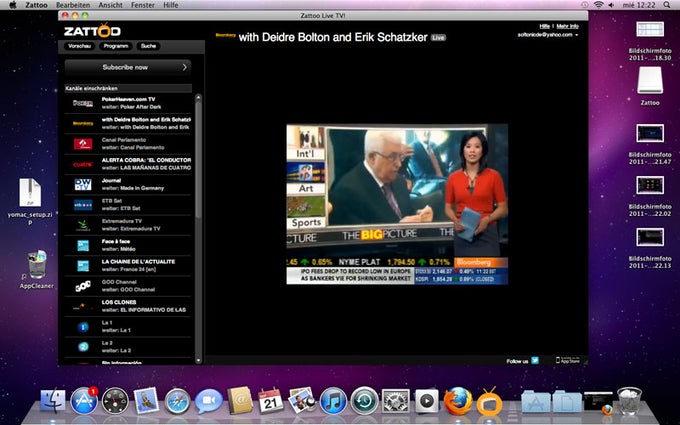The image size is (680, 425).
Task: Open the La 2 channel logo
Action: [x=83, y=347]
